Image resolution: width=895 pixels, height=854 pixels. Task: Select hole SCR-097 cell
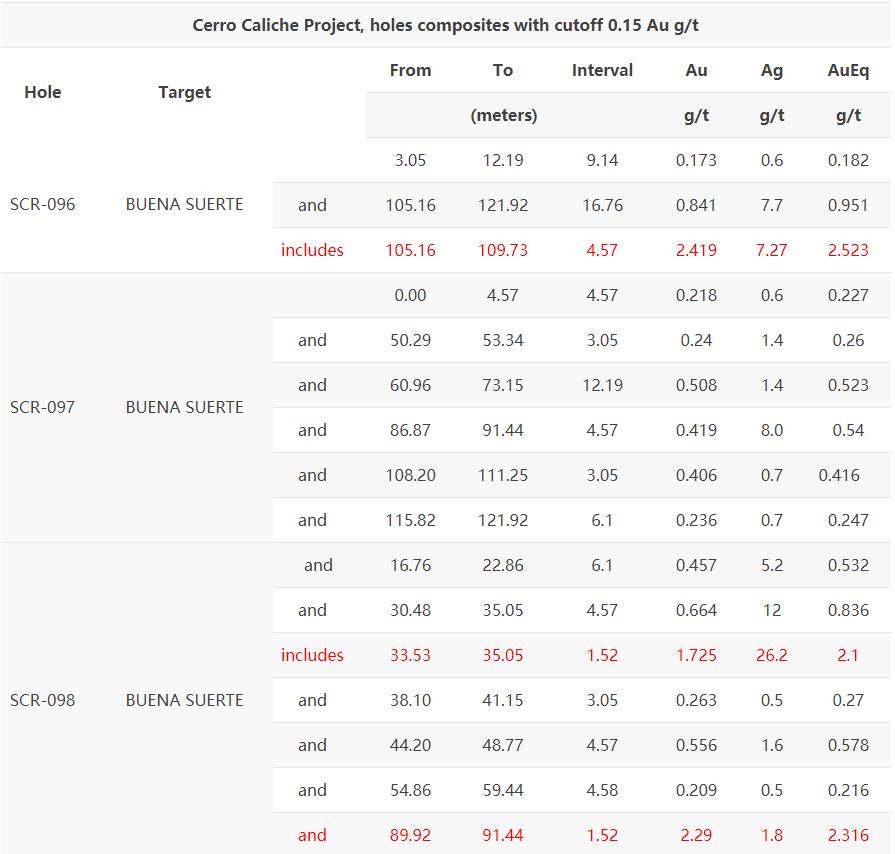click(43, 407)
